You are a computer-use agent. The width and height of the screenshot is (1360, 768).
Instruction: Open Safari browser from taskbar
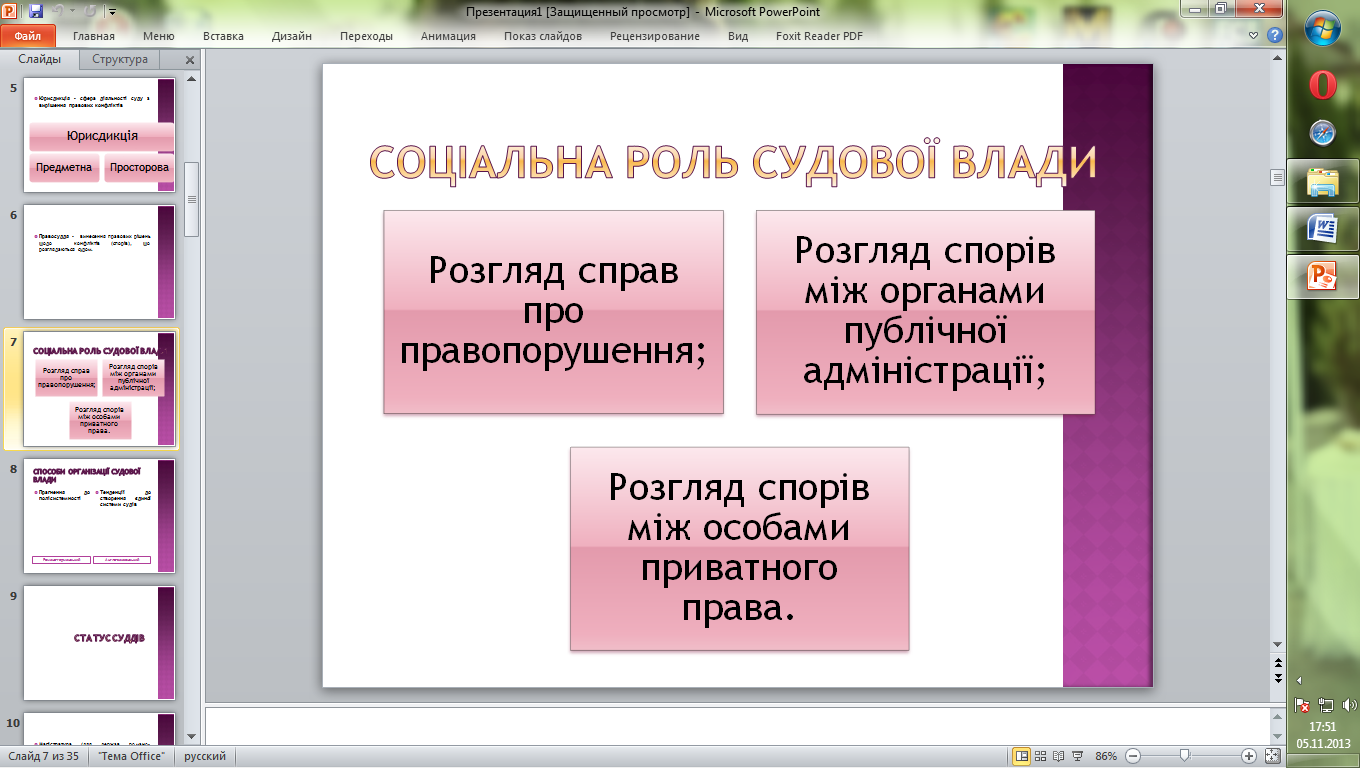[1323, 133]
